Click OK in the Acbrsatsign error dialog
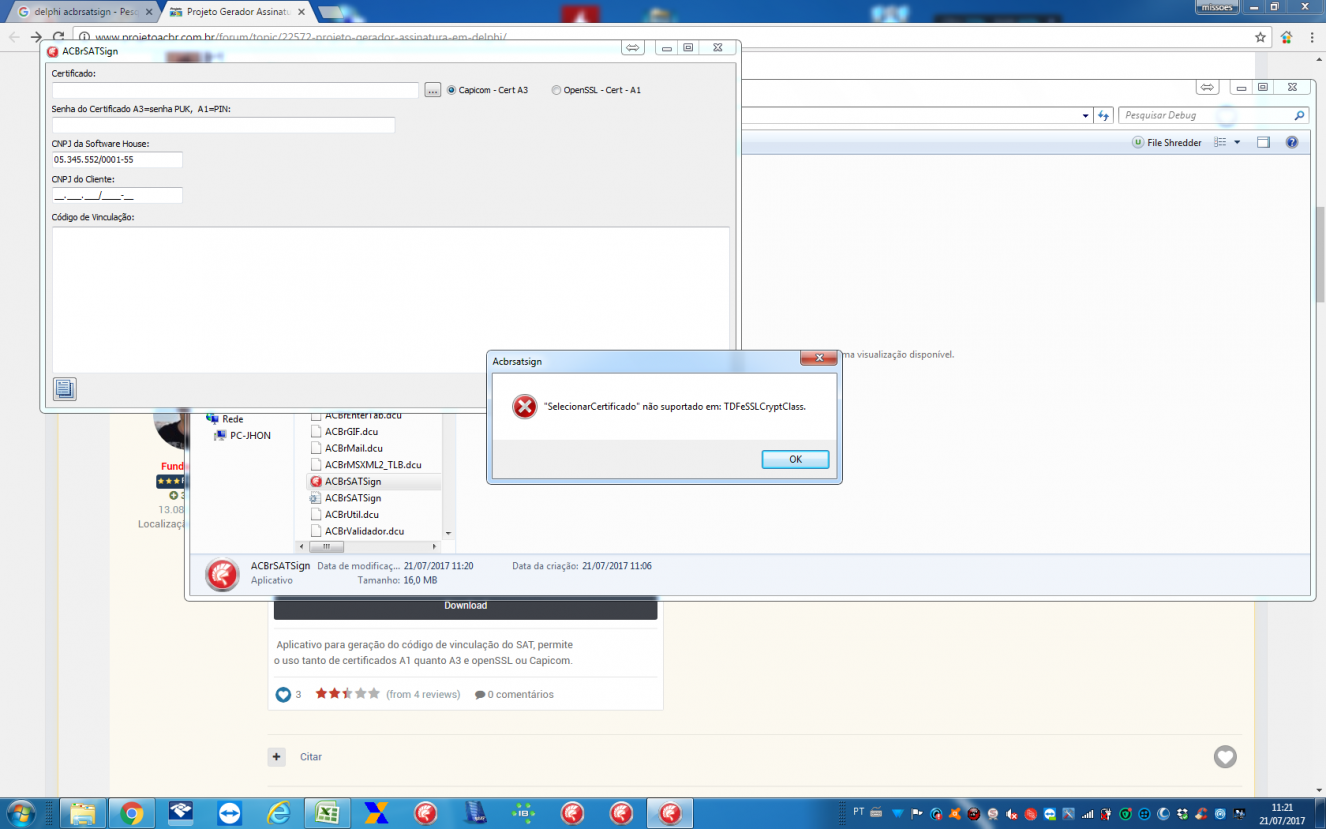 click(x=795, y=460)
